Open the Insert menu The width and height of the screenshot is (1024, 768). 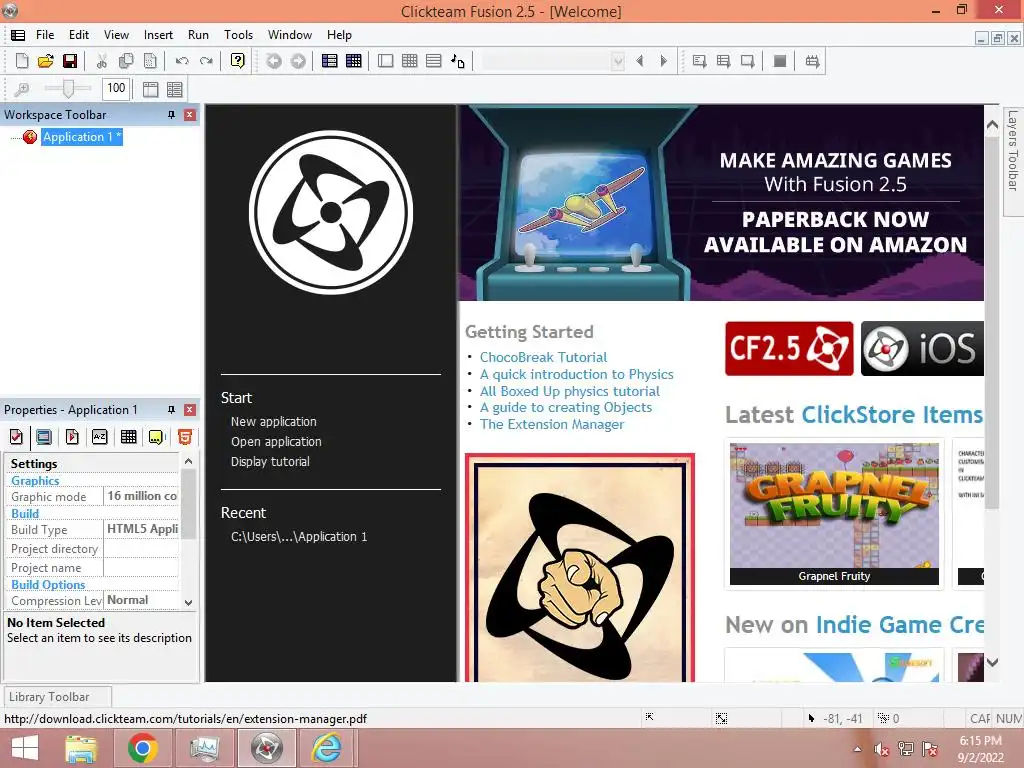158,35
